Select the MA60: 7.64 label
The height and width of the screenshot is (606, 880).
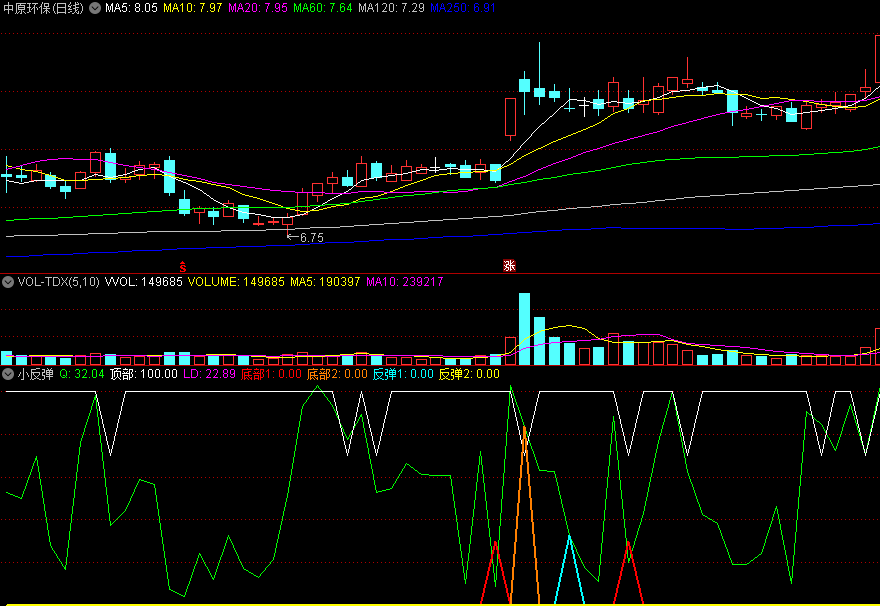point(323,8)
